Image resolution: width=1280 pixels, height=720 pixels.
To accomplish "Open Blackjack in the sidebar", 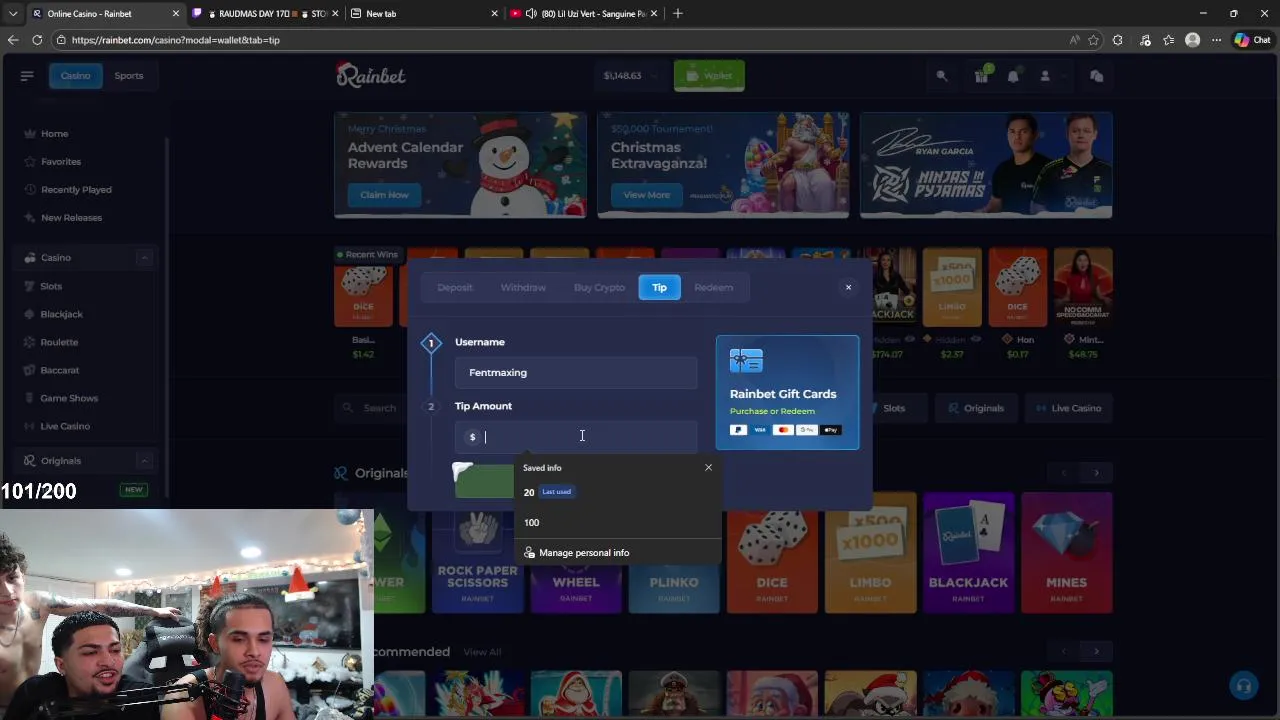I will [62, 314].
